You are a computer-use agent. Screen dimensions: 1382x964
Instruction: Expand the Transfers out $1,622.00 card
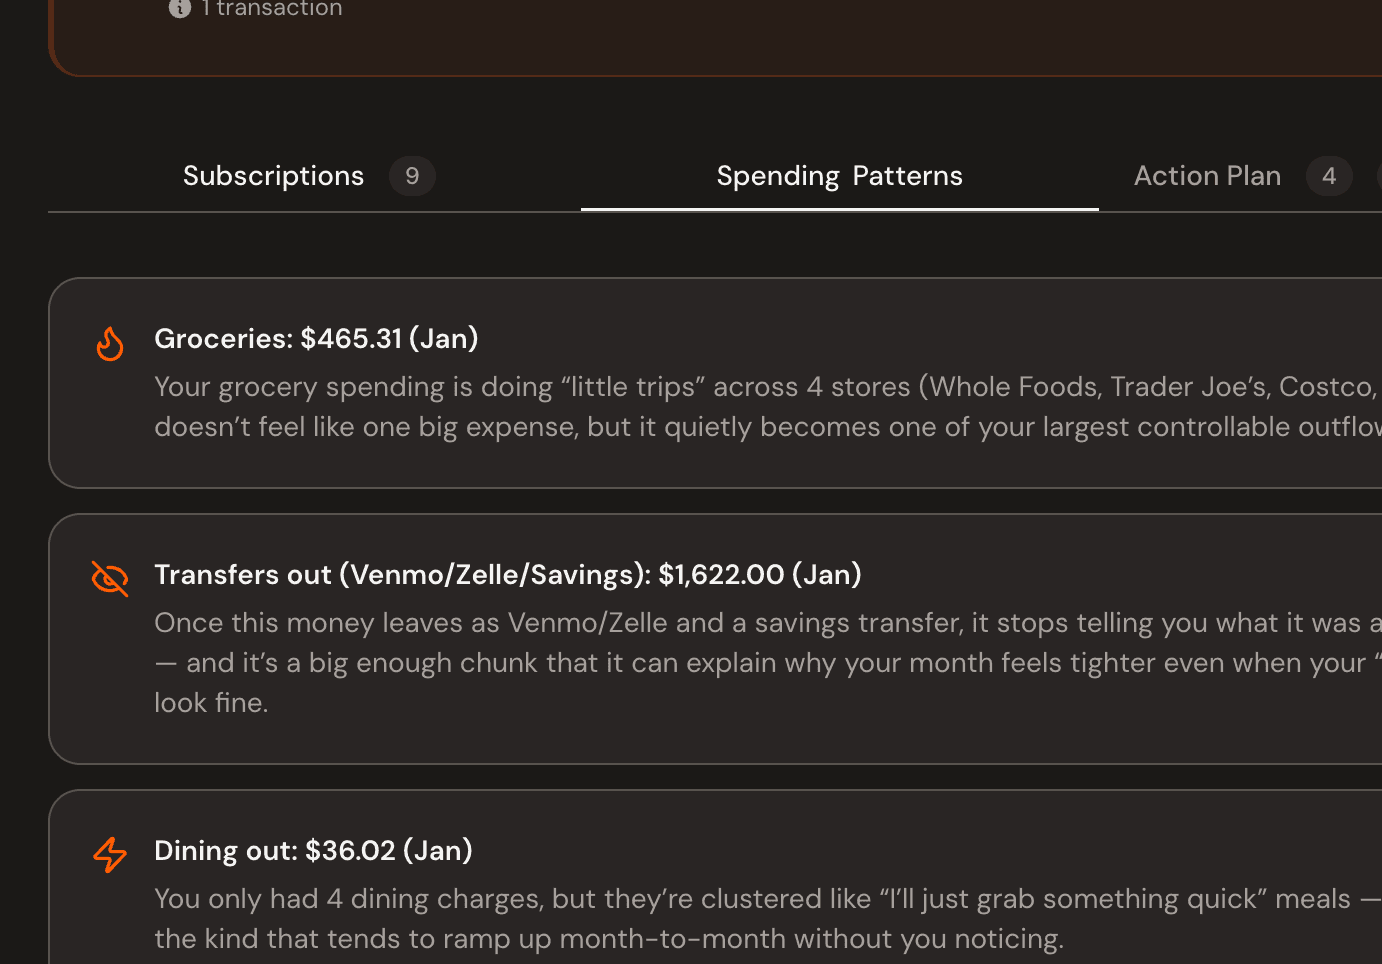click(700, 638)
